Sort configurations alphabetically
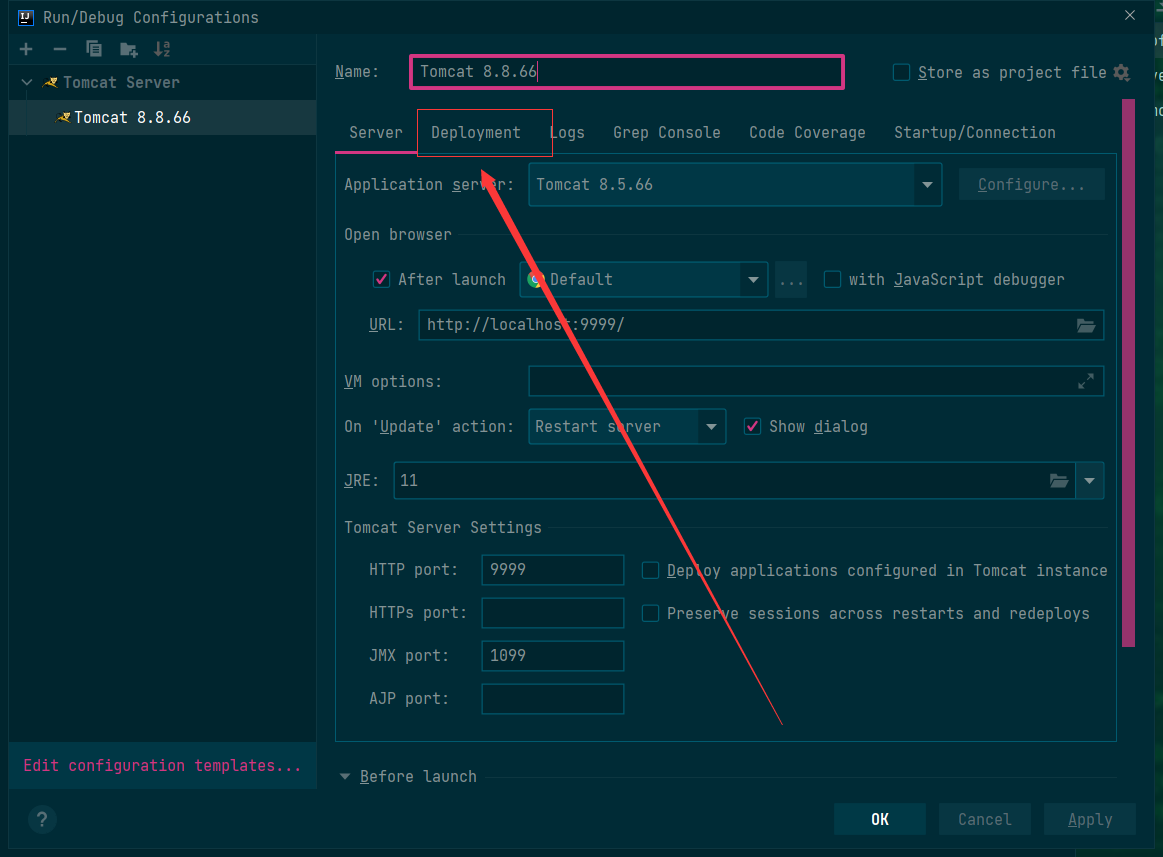 162,49
